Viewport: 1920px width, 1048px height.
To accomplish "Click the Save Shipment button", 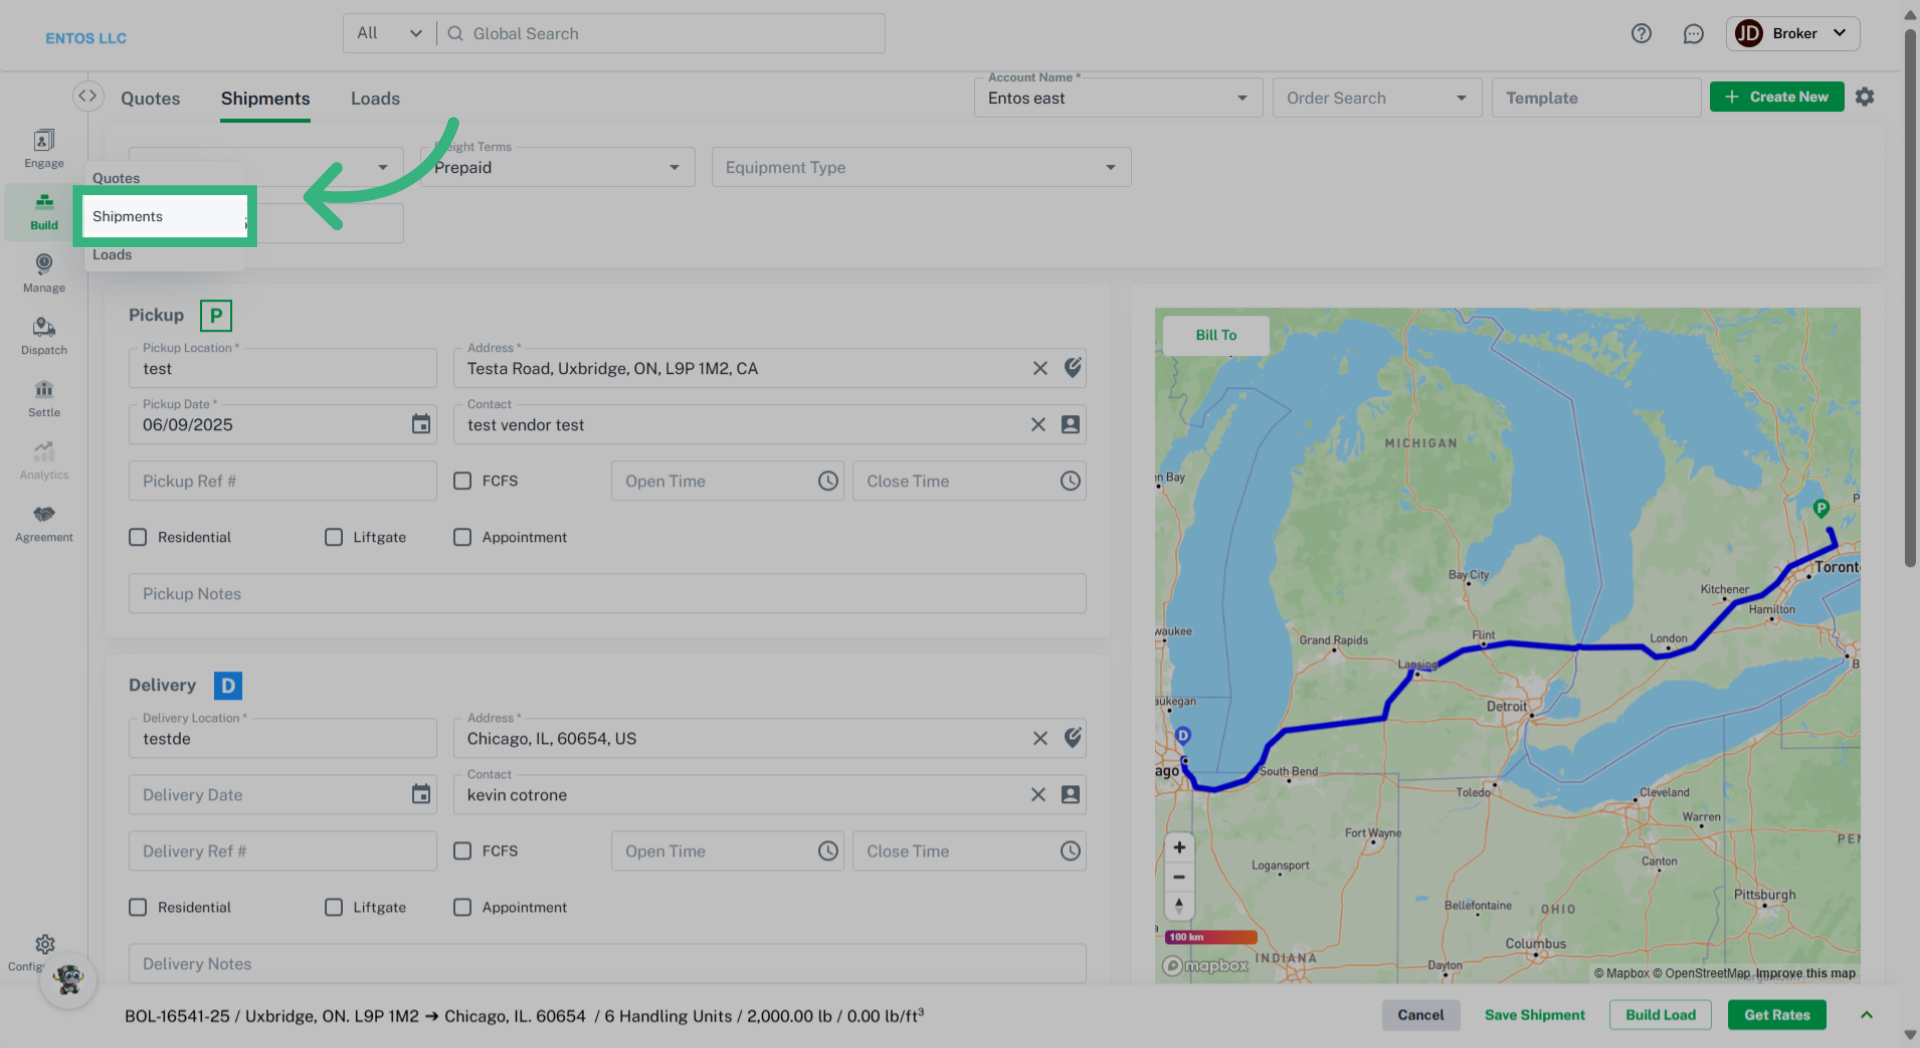I will pyautogui.click(x=1534, y=1015).
